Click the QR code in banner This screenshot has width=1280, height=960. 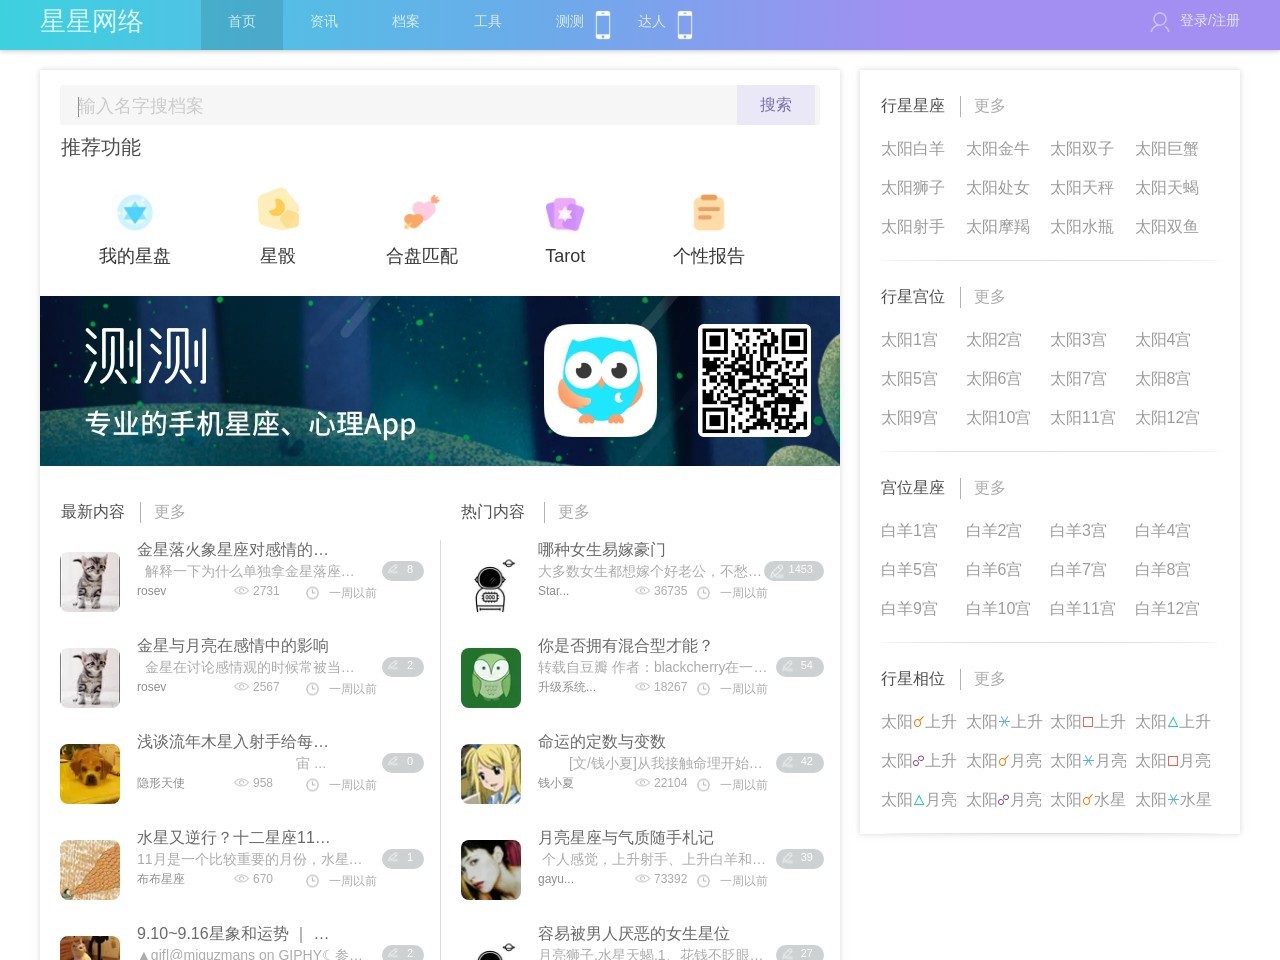pos(754,380)
